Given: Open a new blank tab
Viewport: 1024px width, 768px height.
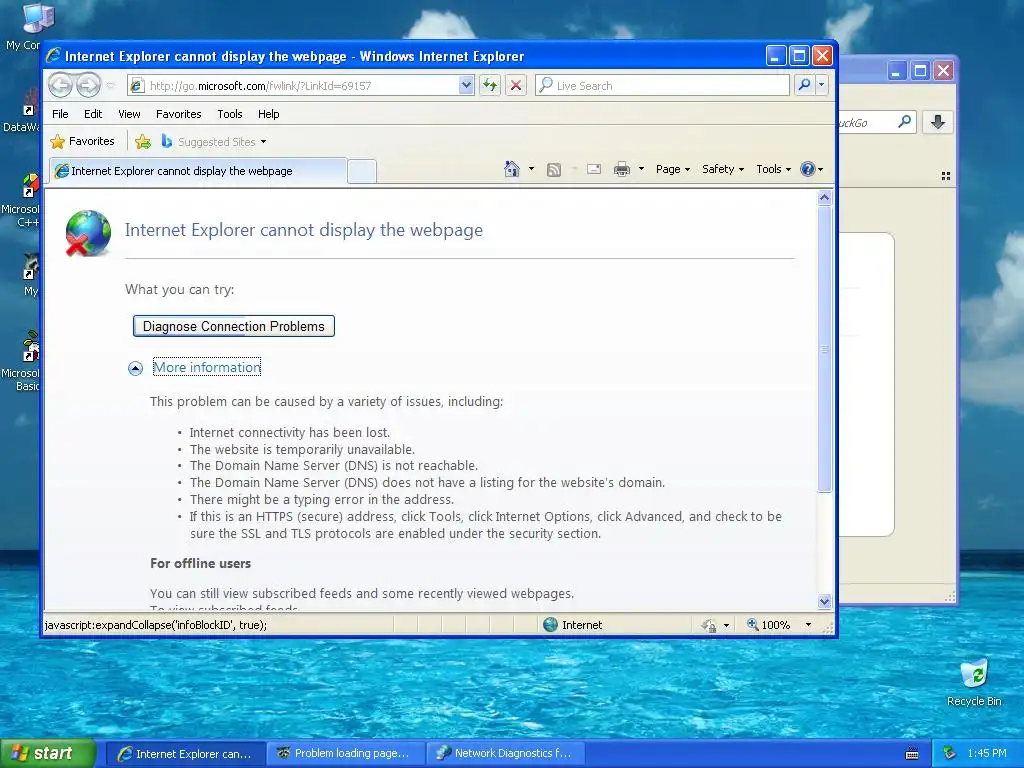Looking at the screenshot, I should [361, 171].
